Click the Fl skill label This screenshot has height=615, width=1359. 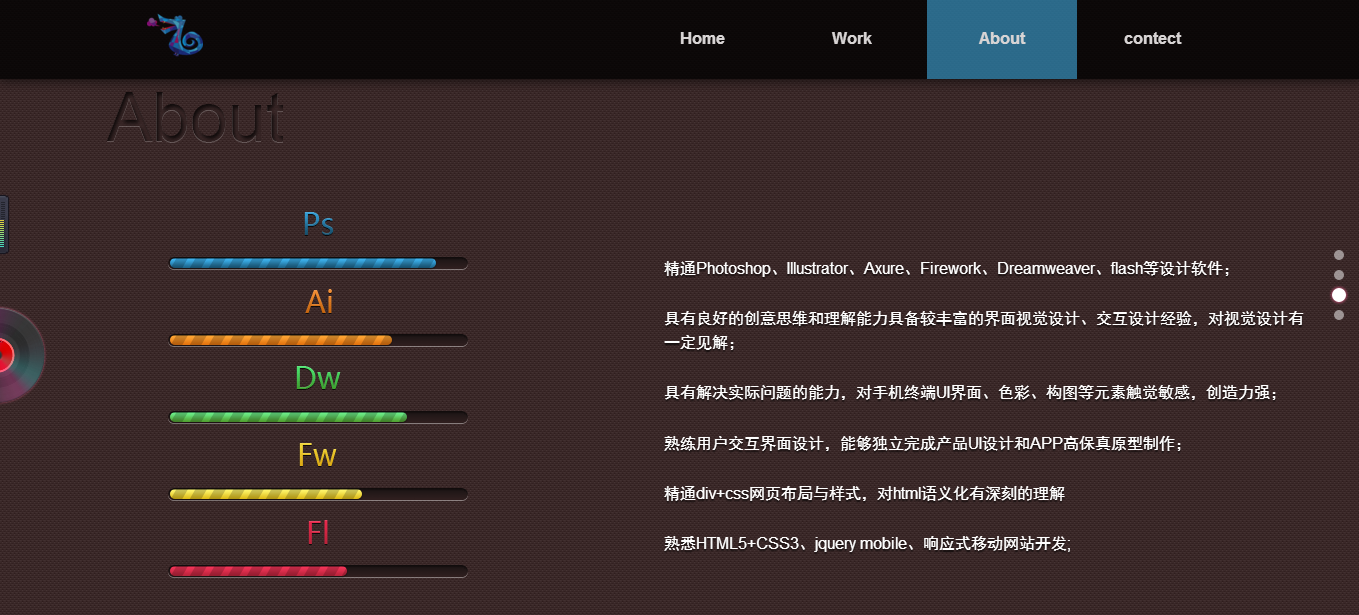318,532
